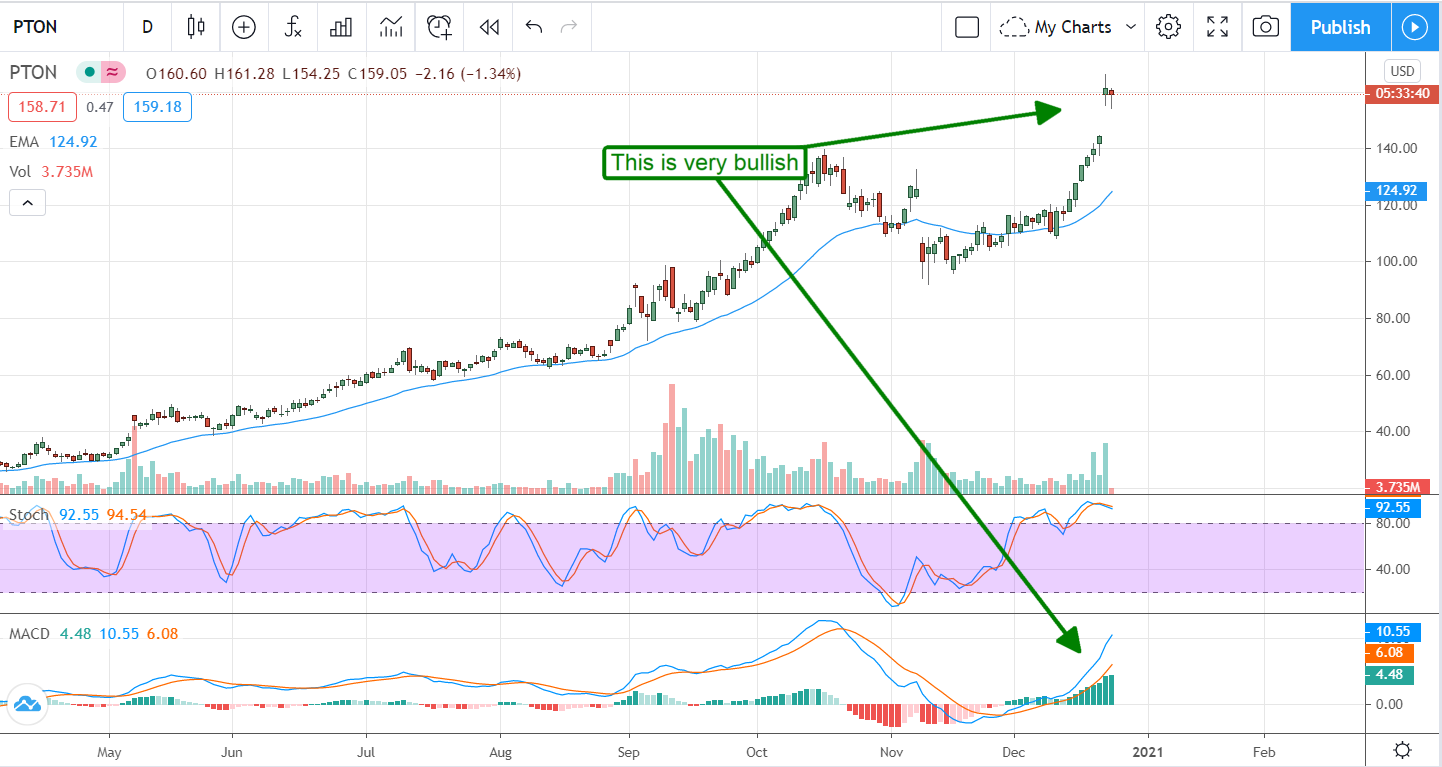
Task: Open the financials bar chart icon
Action: [x=341, y=27]
